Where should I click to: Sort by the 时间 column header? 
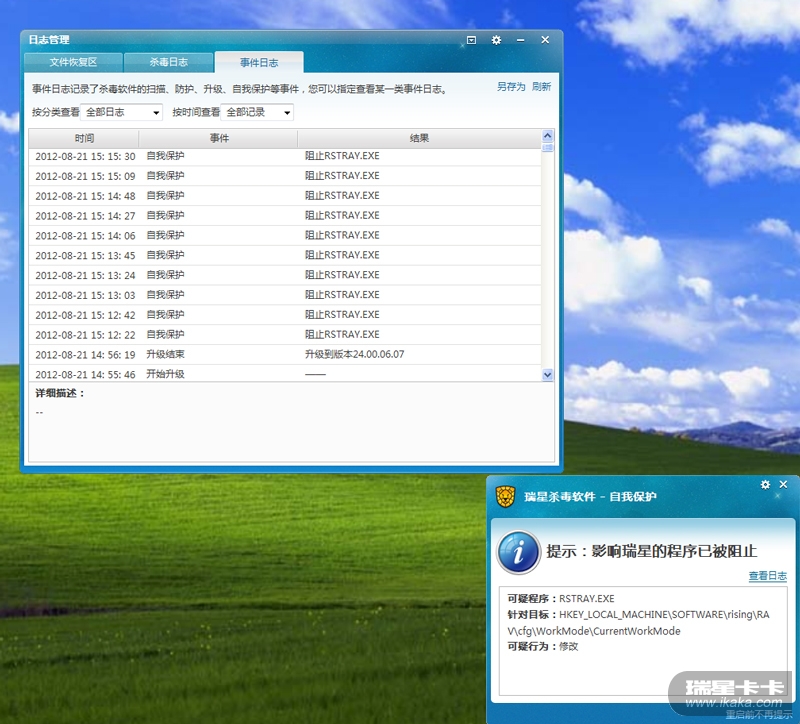click(84, 138)
